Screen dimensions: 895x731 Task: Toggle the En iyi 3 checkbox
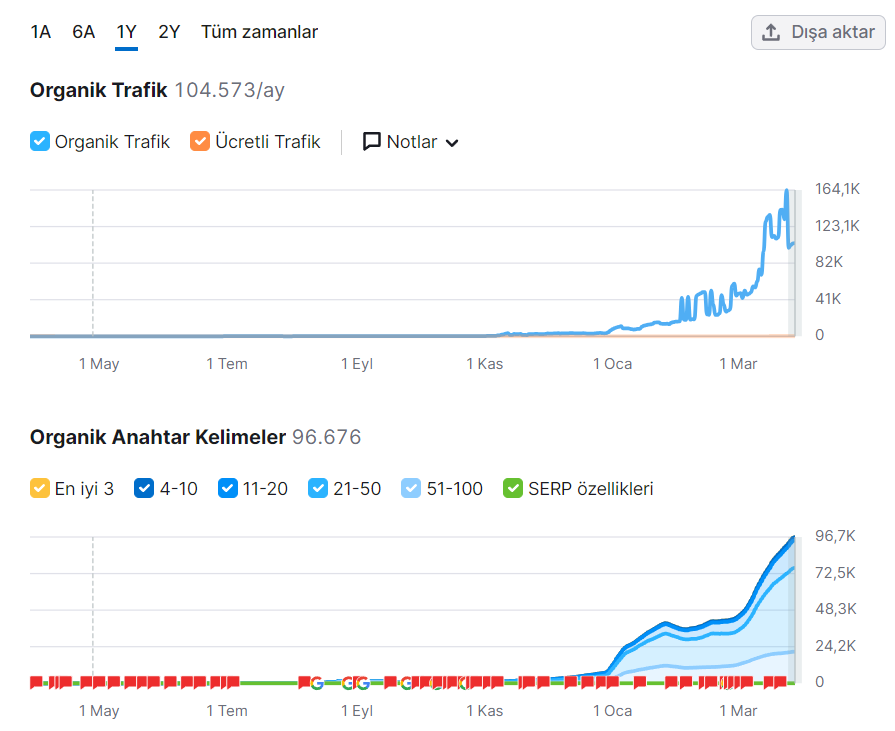coord(40,488)
